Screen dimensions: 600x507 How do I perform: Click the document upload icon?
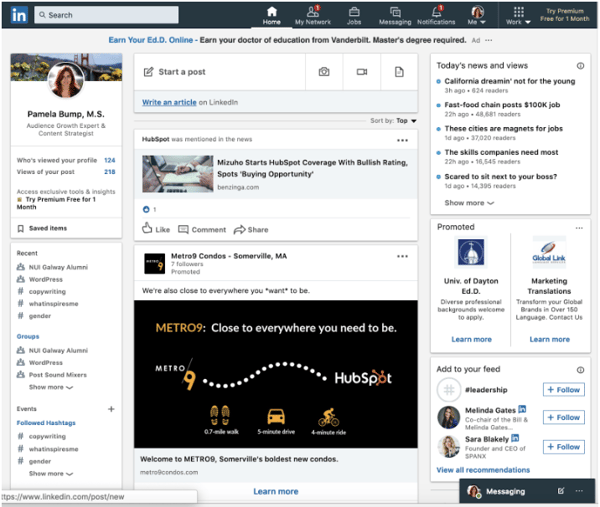(399, 72)
